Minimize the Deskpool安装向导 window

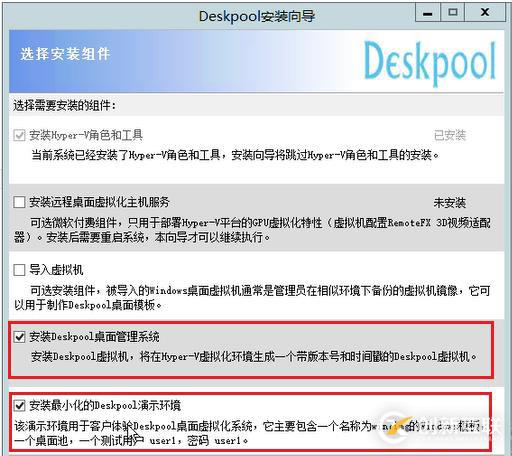point(428,13)
